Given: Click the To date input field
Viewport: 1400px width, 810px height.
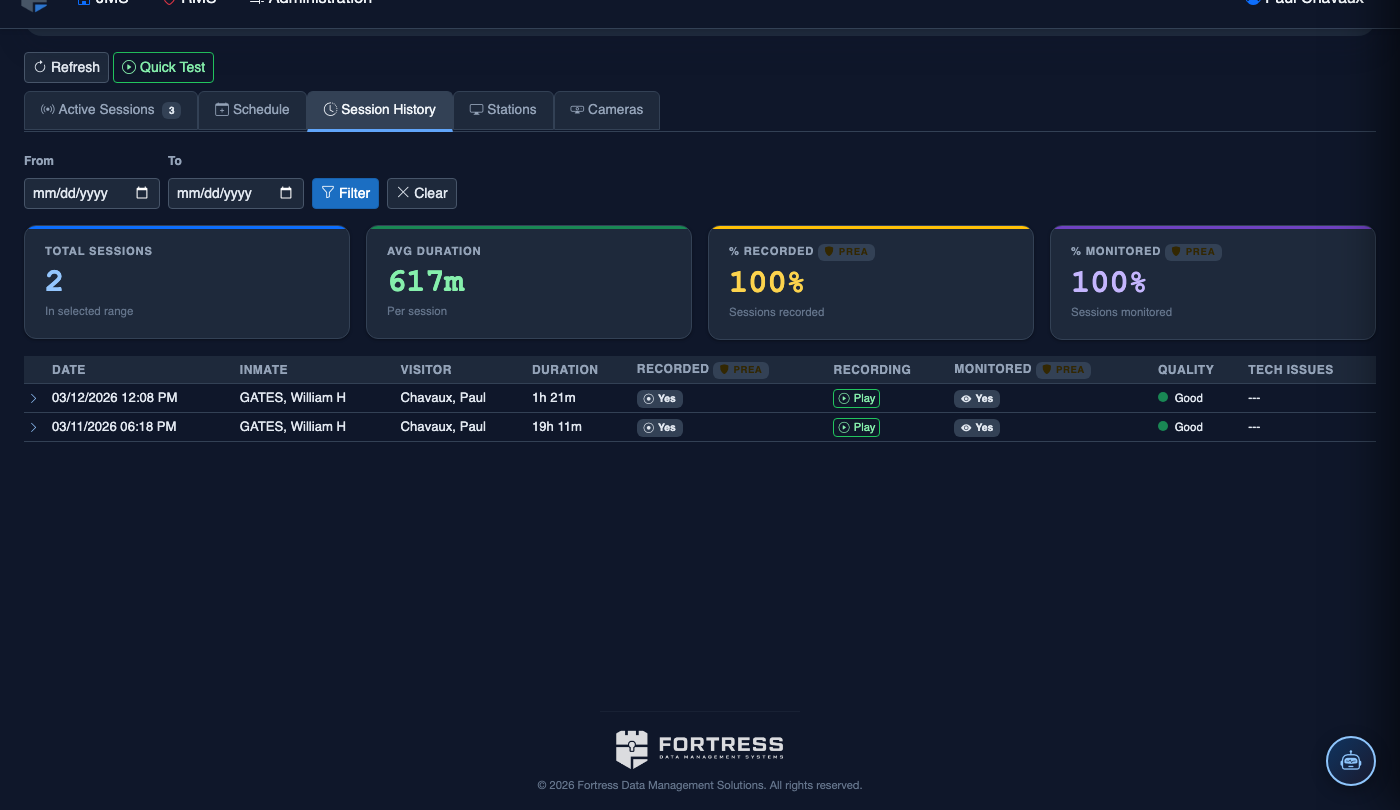Looking at the screenshot, I should [x=236, y=193].
